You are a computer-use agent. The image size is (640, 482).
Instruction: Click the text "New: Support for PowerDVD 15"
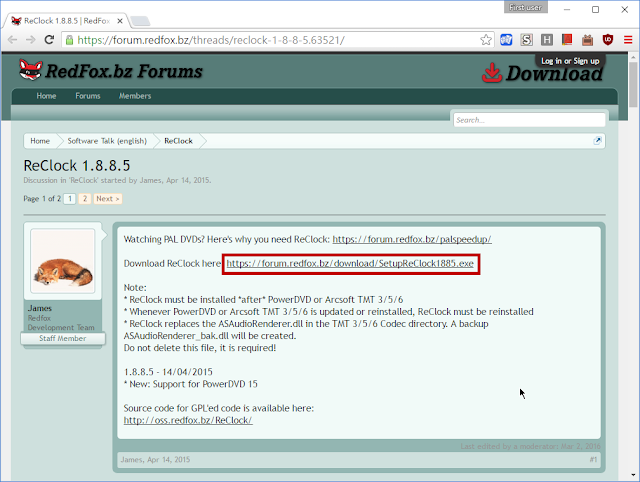(x=193, y=384)
